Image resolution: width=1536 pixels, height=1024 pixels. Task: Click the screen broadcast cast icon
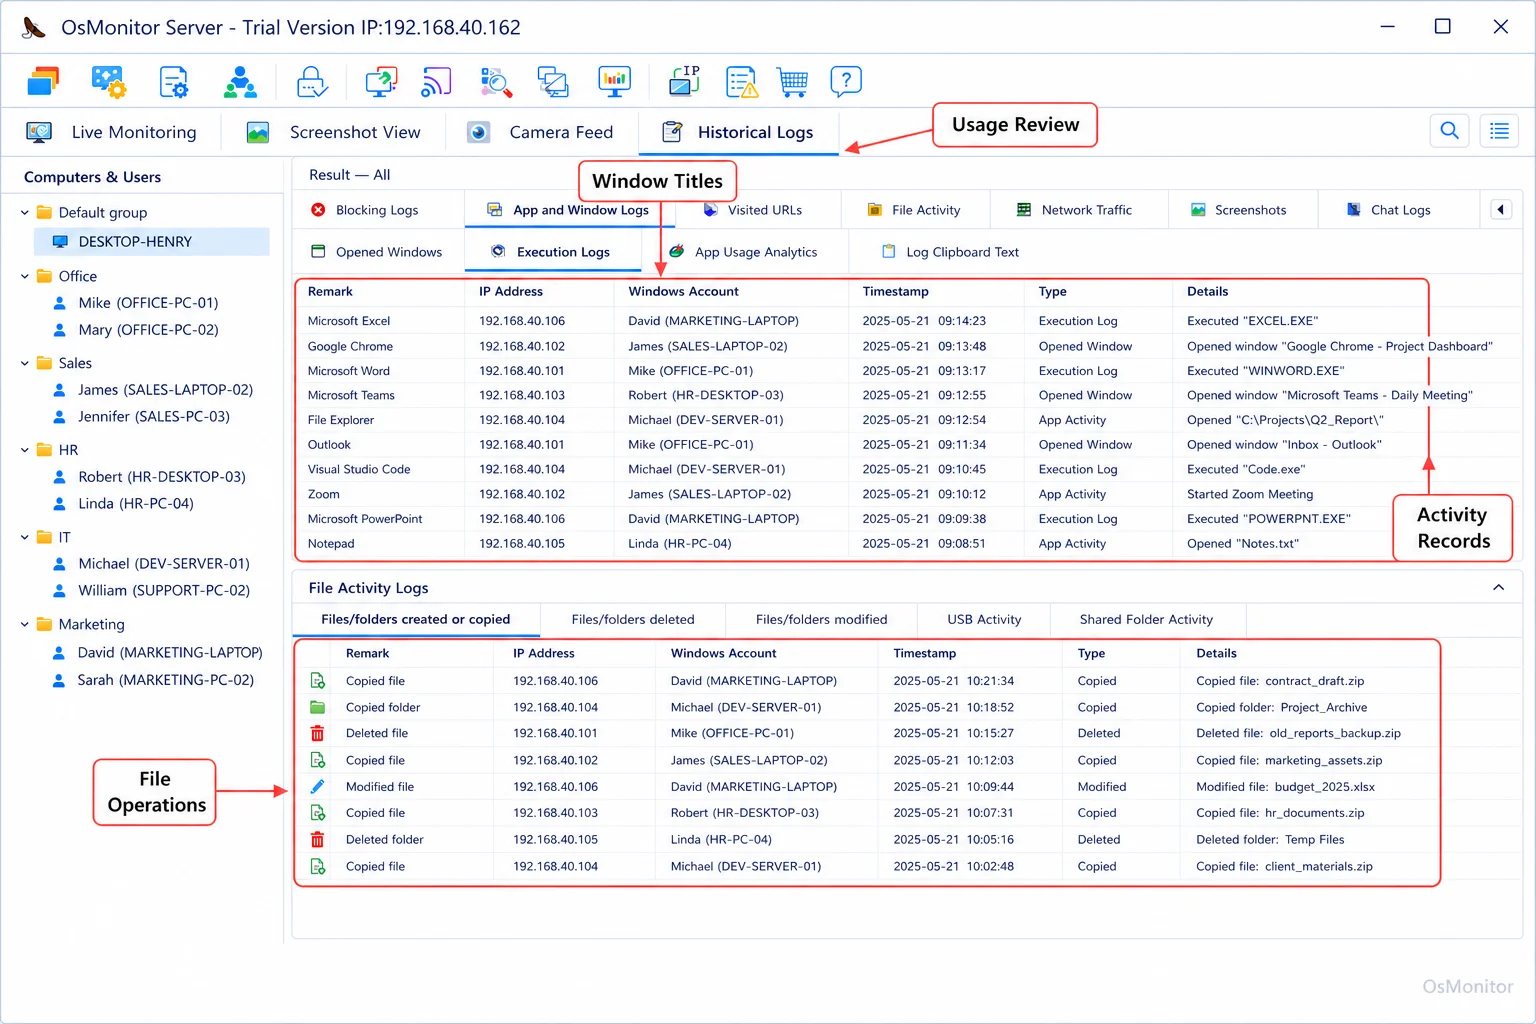[436, 82]
